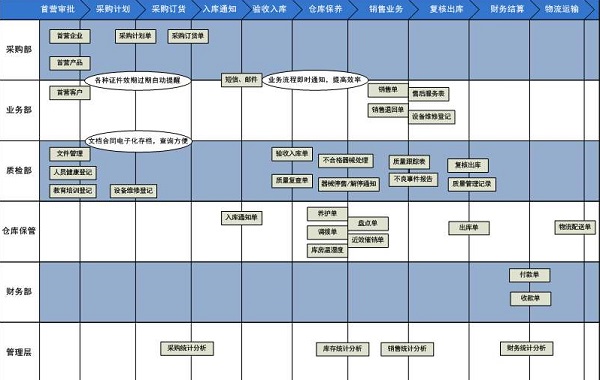Open the 首营客户 box
This screenshot has height=380, width=600.
pyautogui.click(x=70, y=93)
